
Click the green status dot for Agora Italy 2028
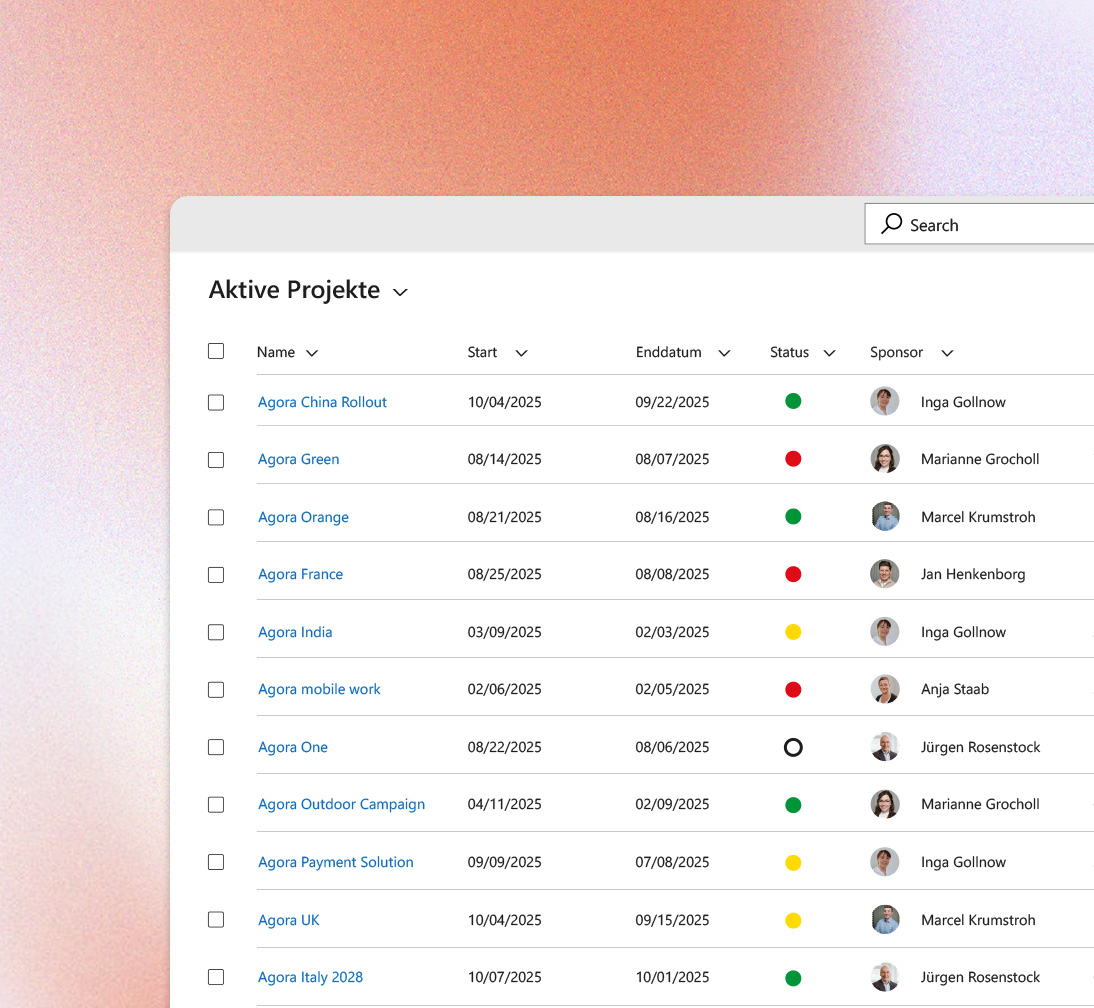pyautogui.click(x=793, y=978)
